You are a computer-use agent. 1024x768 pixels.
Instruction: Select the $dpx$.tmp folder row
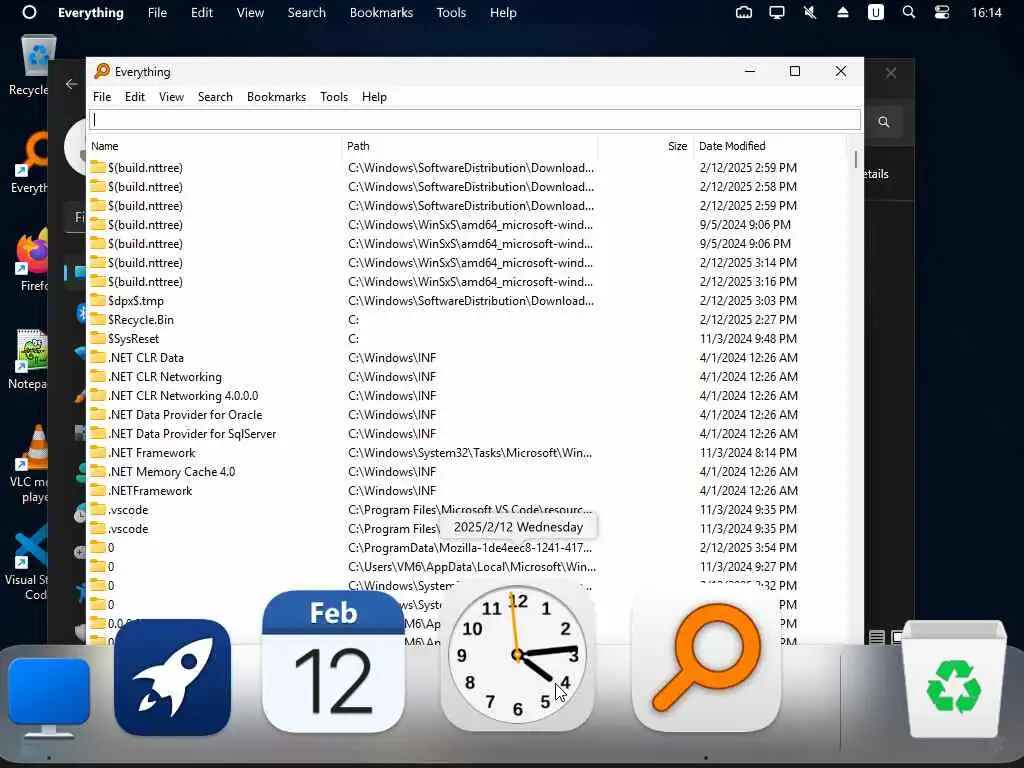tap(466, 301)
